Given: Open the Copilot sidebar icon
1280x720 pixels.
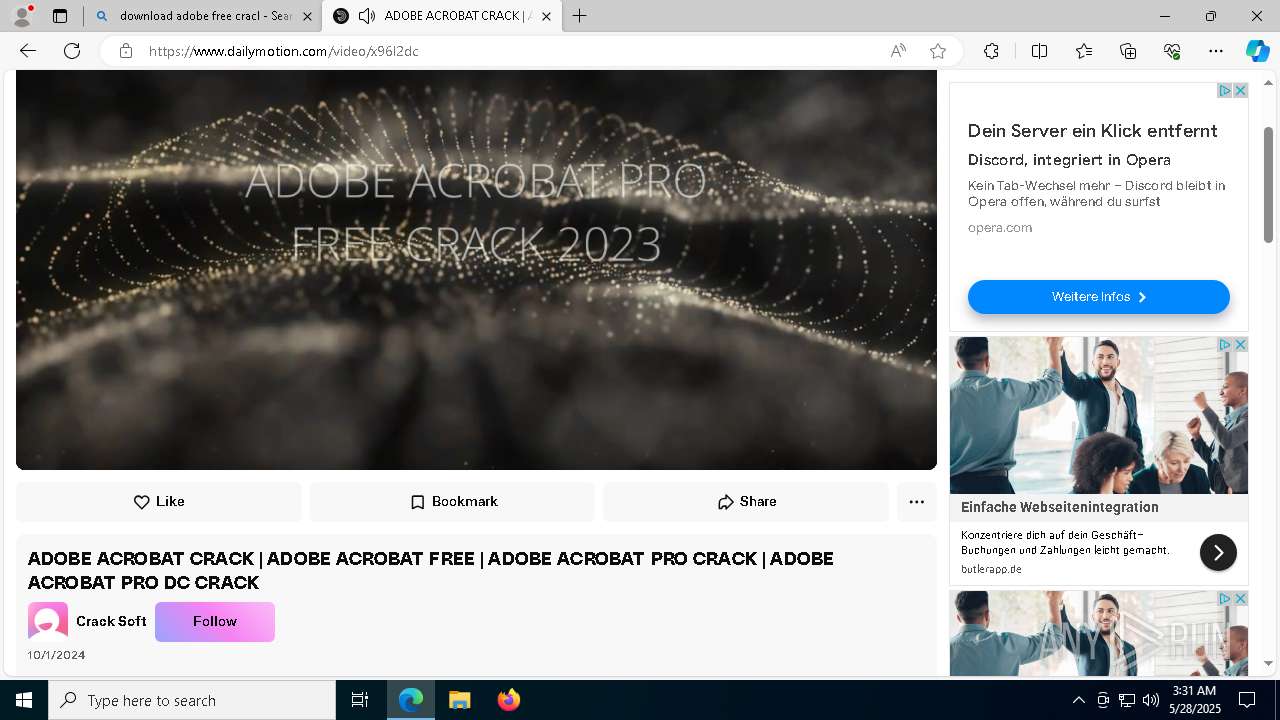Looking at the screenshot, I should coord(1258,51).
